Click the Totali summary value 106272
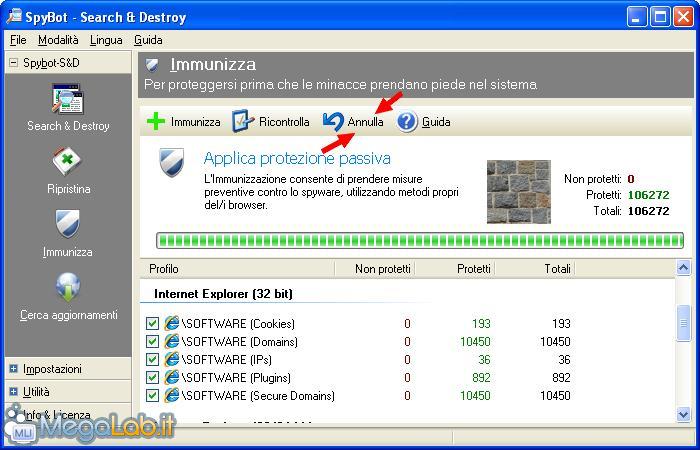The height and width of the screenshot is (450, 700). click(x=649, y=211)
